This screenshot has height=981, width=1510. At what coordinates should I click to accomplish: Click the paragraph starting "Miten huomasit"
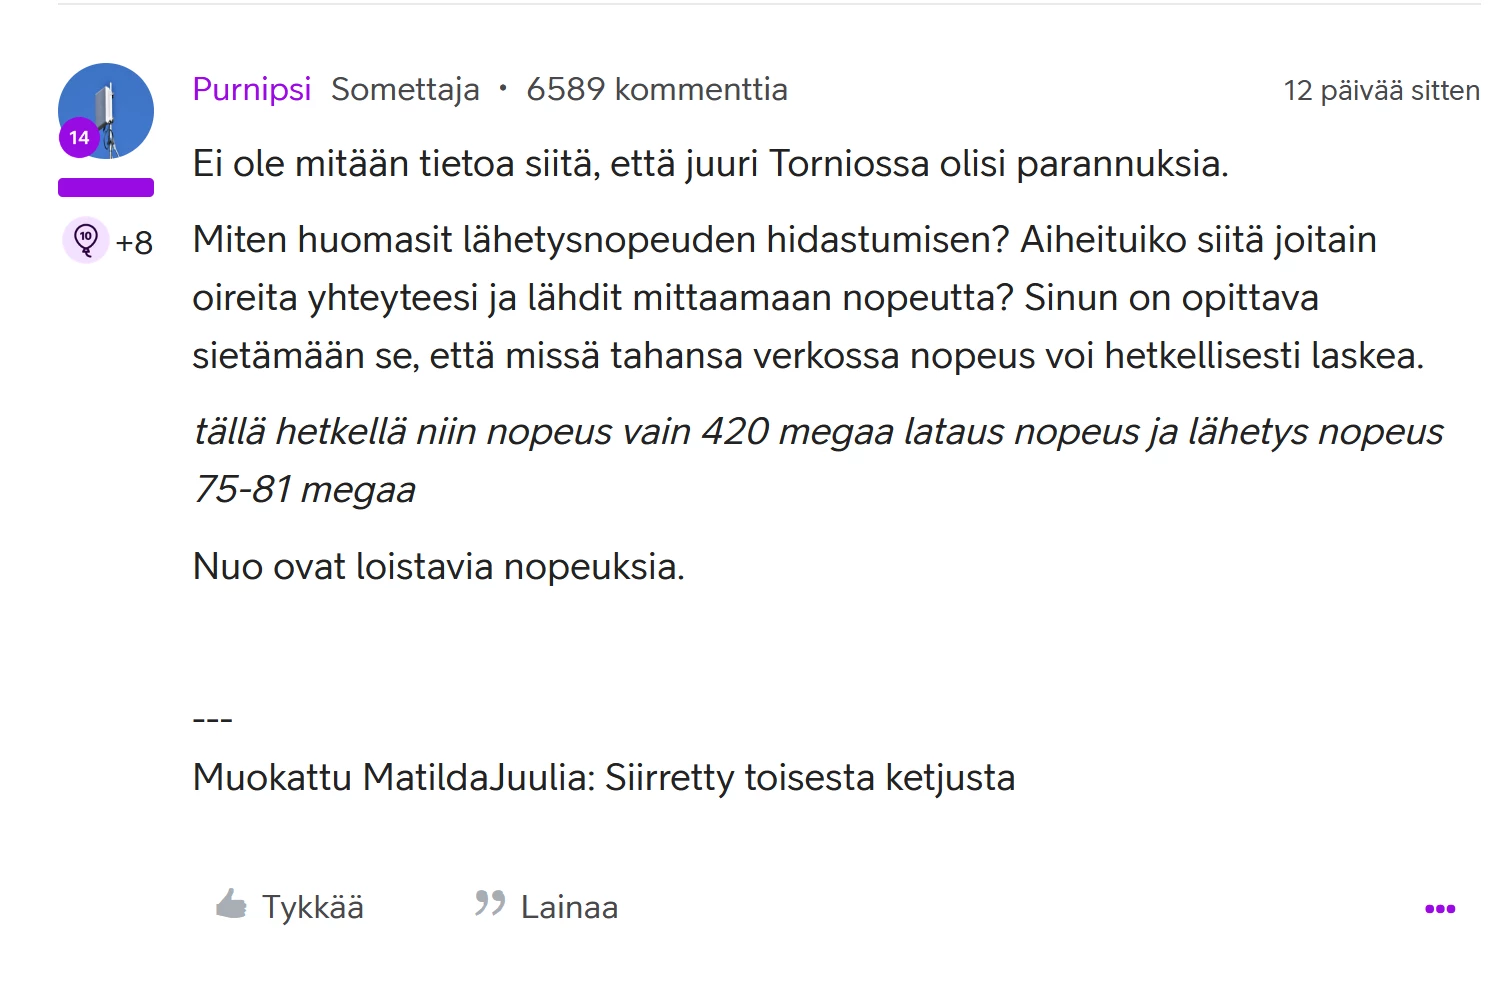tap(806, 298)
